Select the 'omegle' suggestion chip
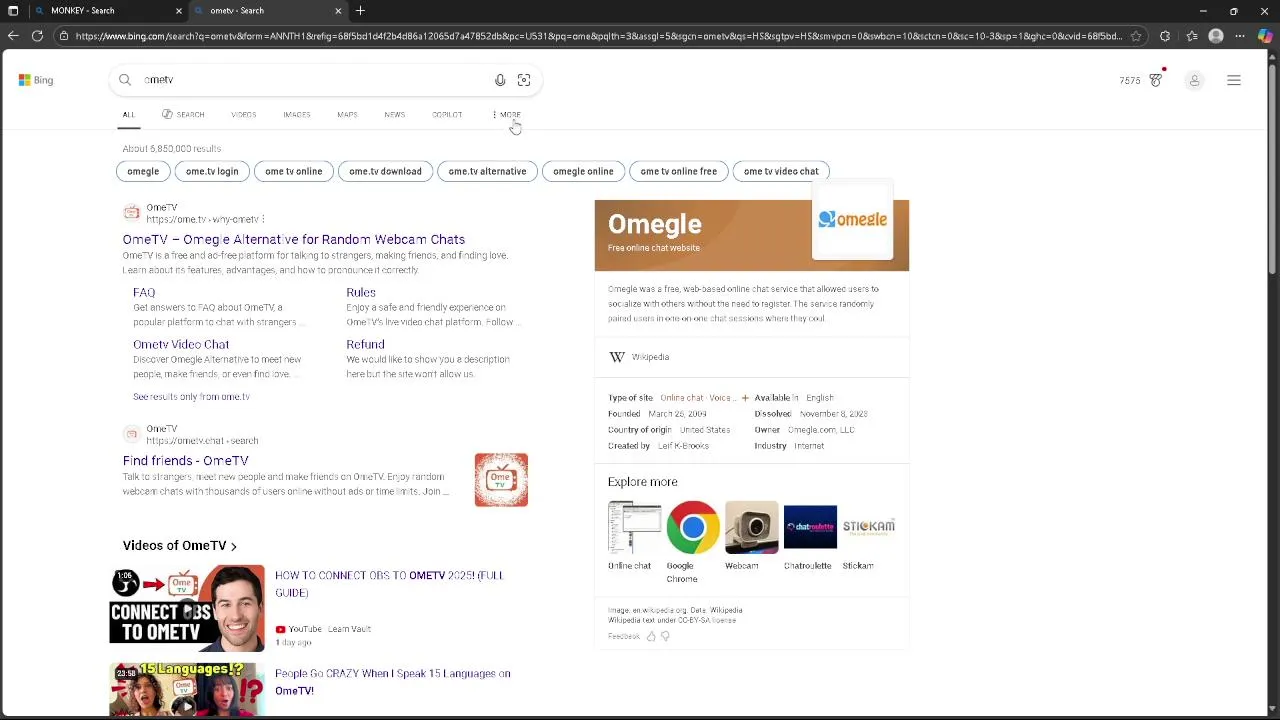Image resolution: width=1280 pixels, height=720 pixels. coord(143,171)
